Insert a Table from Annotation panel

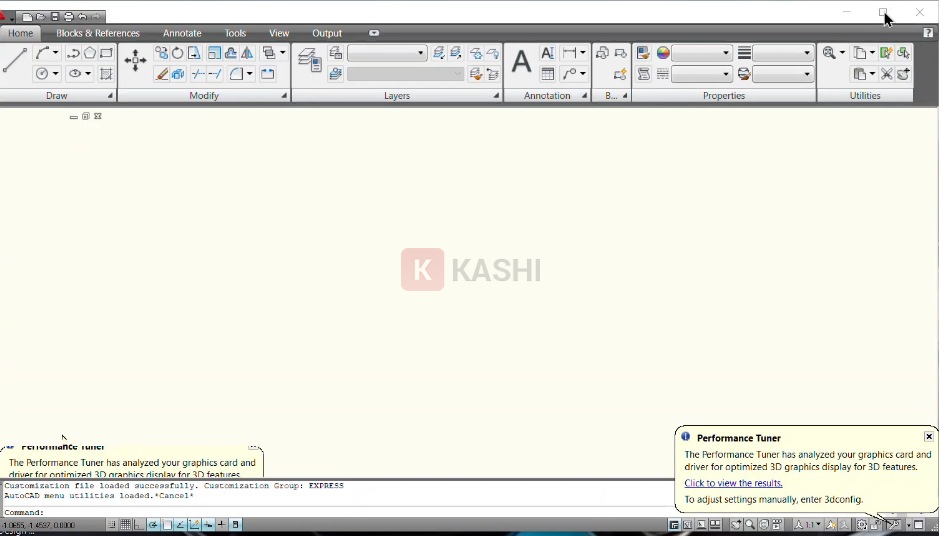pos(547,74)
